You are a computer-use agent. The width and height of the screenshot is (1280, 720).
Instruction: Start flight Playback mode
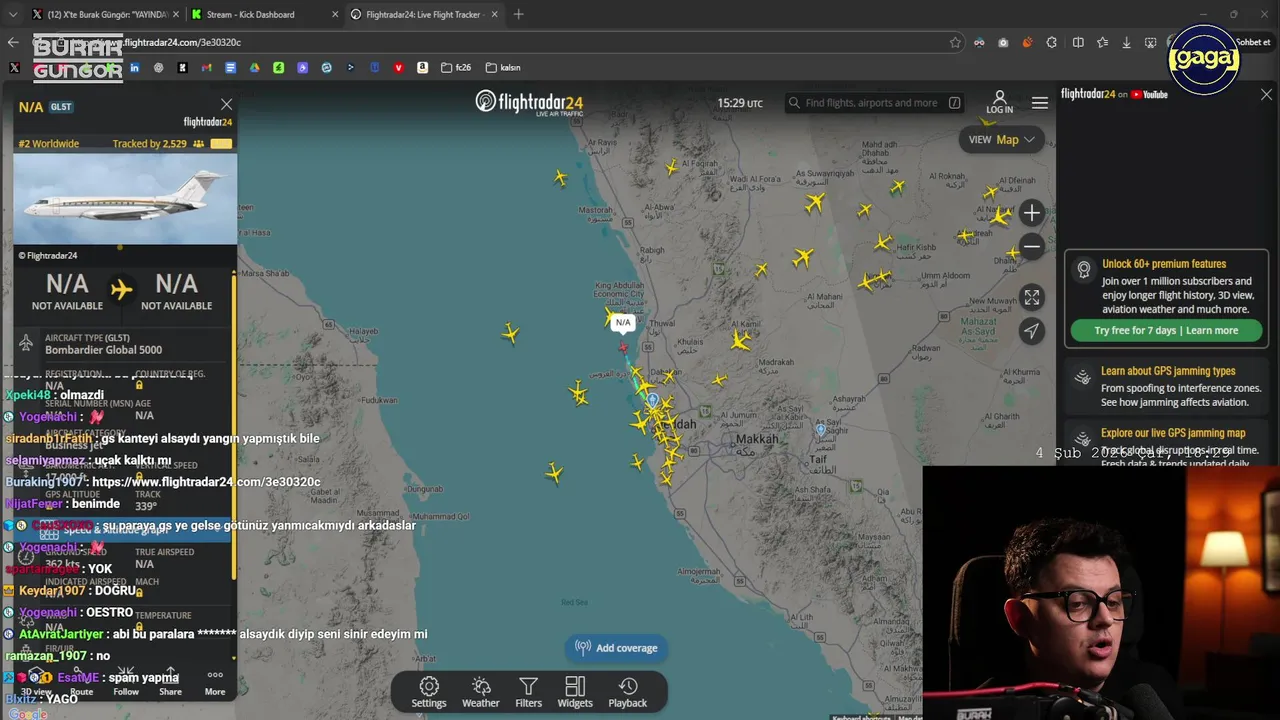pyautogui.click(x=628, y=692)
